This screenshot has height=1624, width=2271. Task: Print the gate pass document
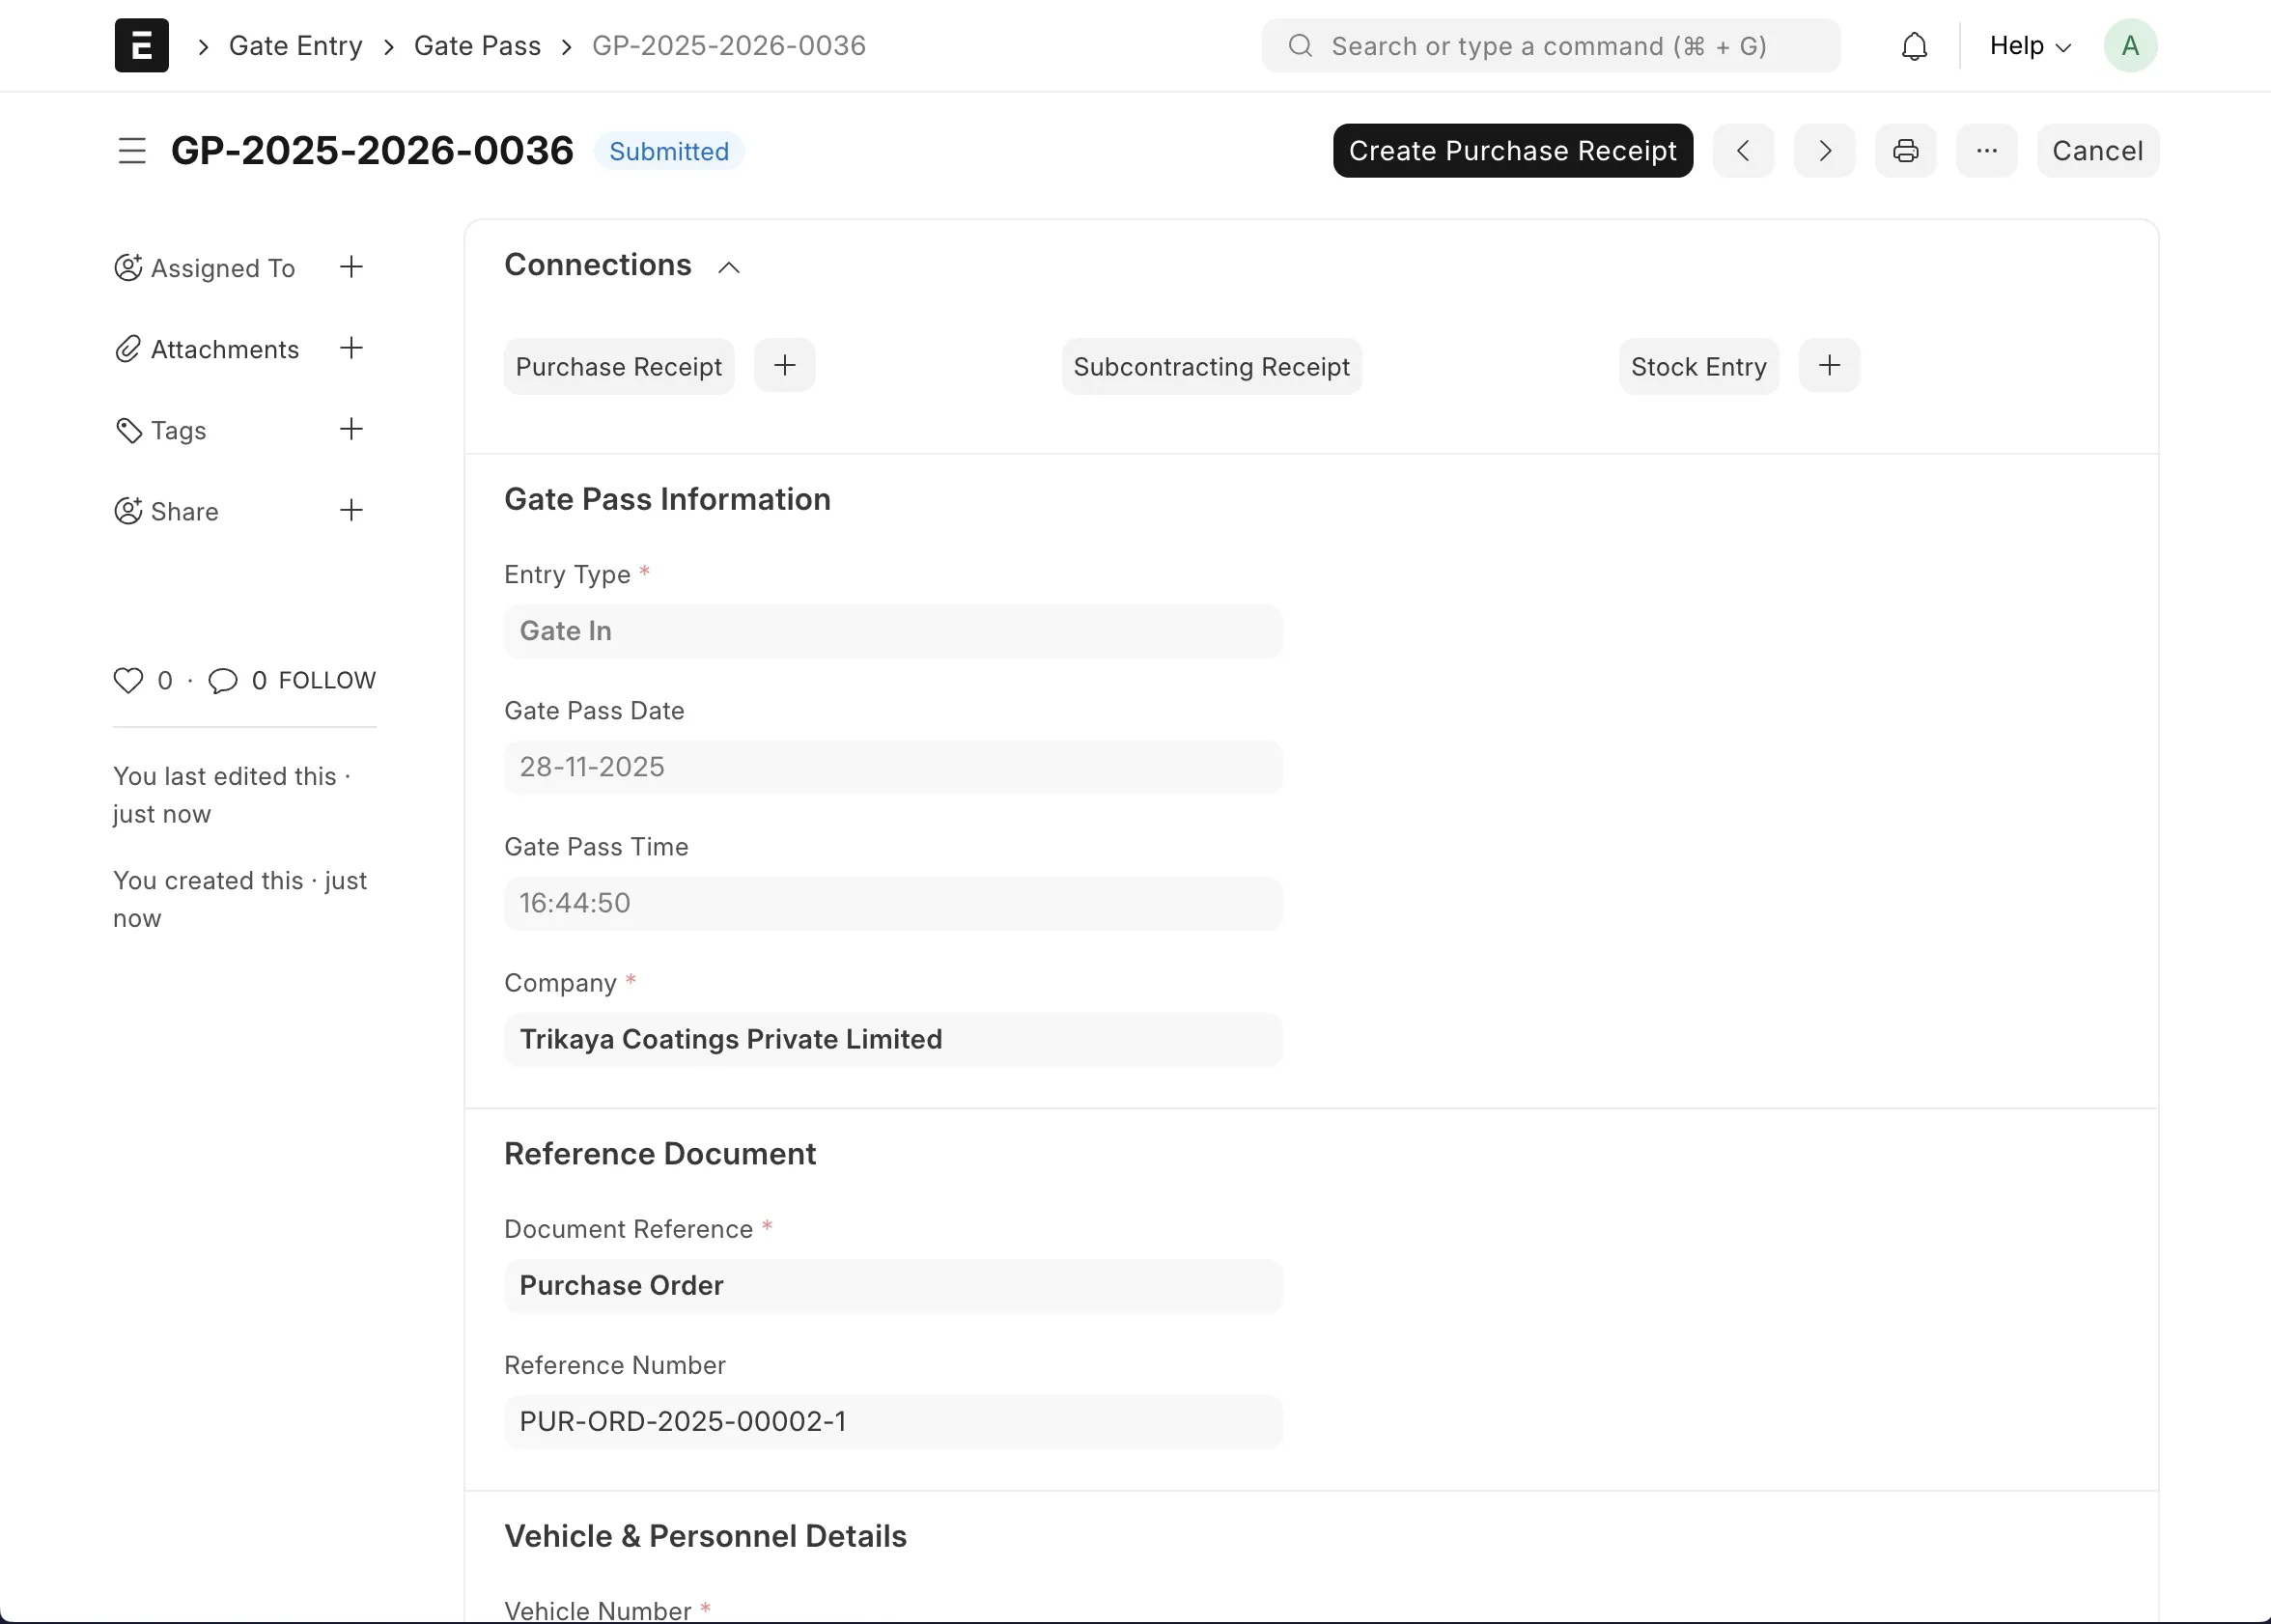click(1905, 150)
